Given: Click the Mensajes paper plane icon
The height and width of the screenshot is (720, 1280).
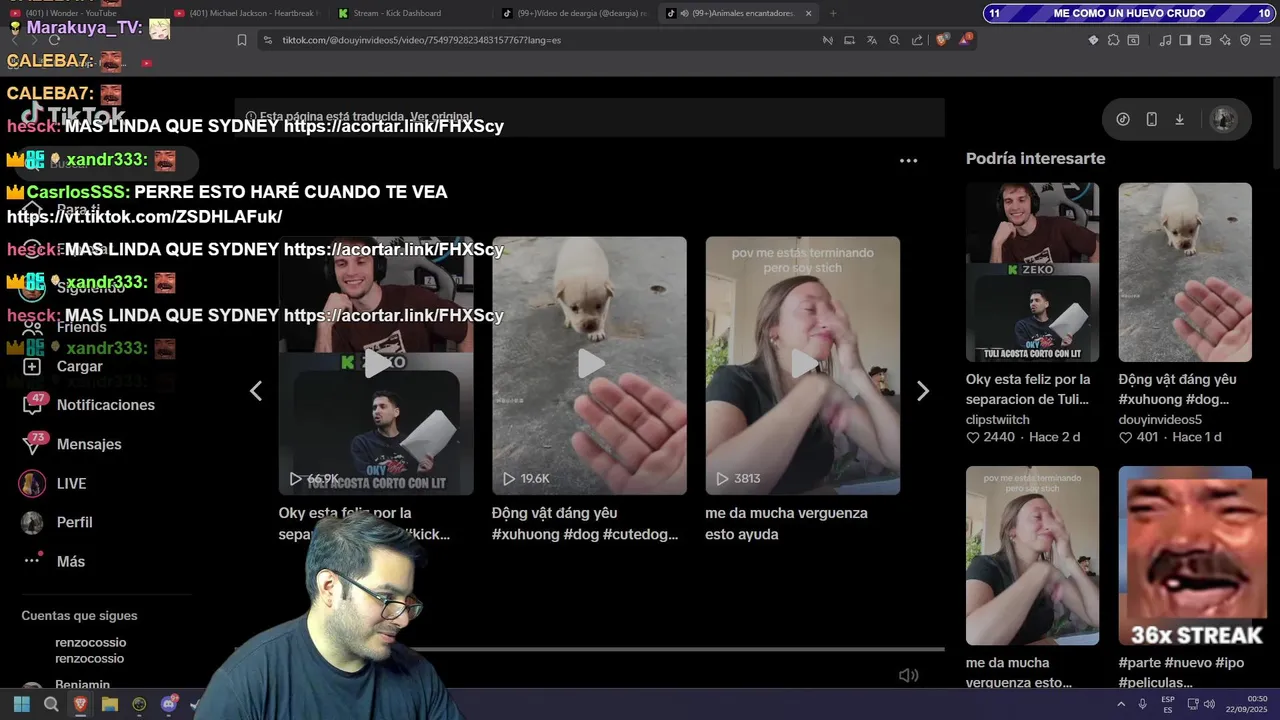Looking at the screenshot, I should point(32,444).
